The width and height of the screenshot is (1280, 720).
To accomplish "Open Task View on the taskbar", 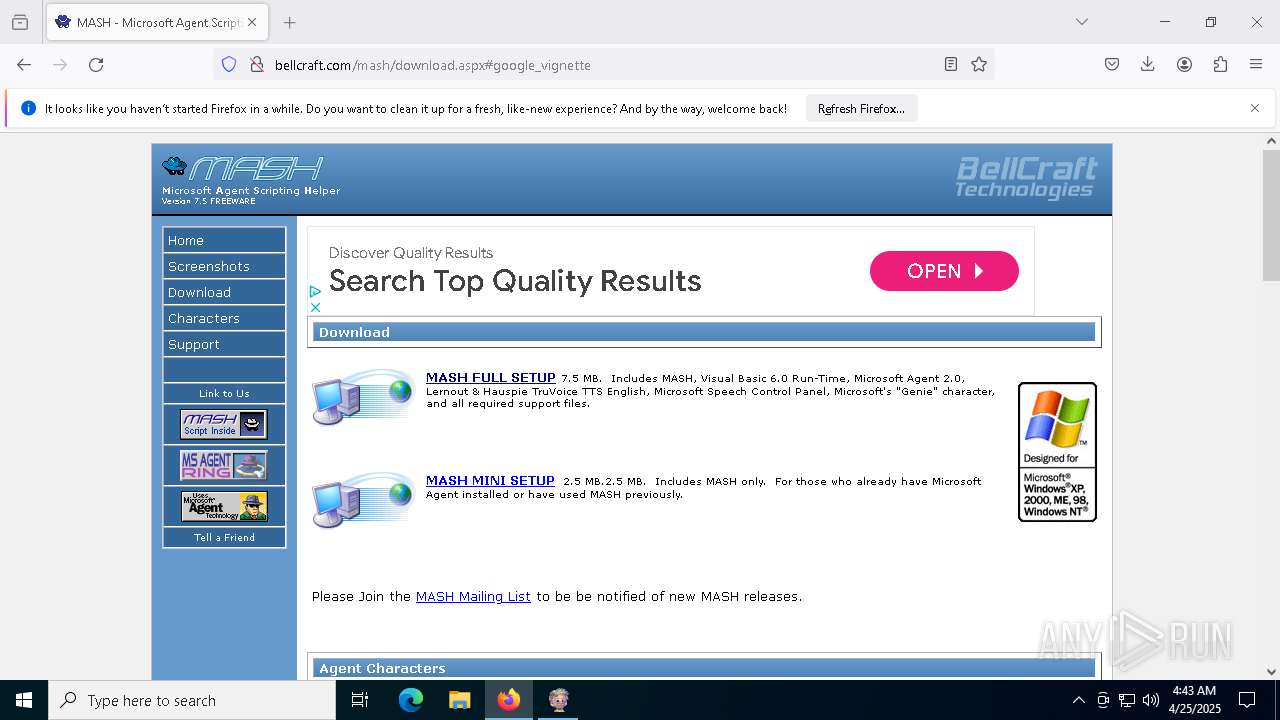I will click(x=360, y=700).
